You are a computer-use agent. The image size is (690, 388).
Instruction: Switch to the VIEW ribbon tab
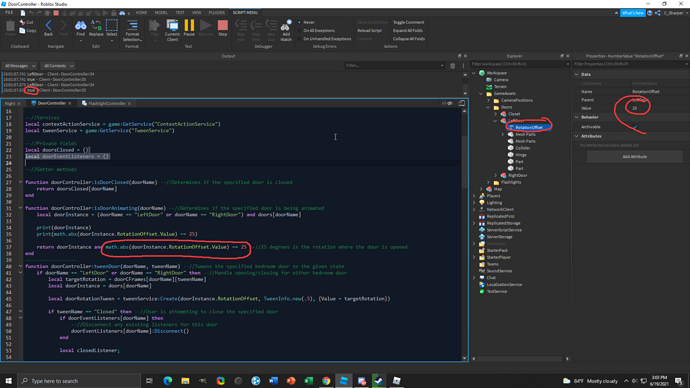pyautogui.click(x=196, y=13)
